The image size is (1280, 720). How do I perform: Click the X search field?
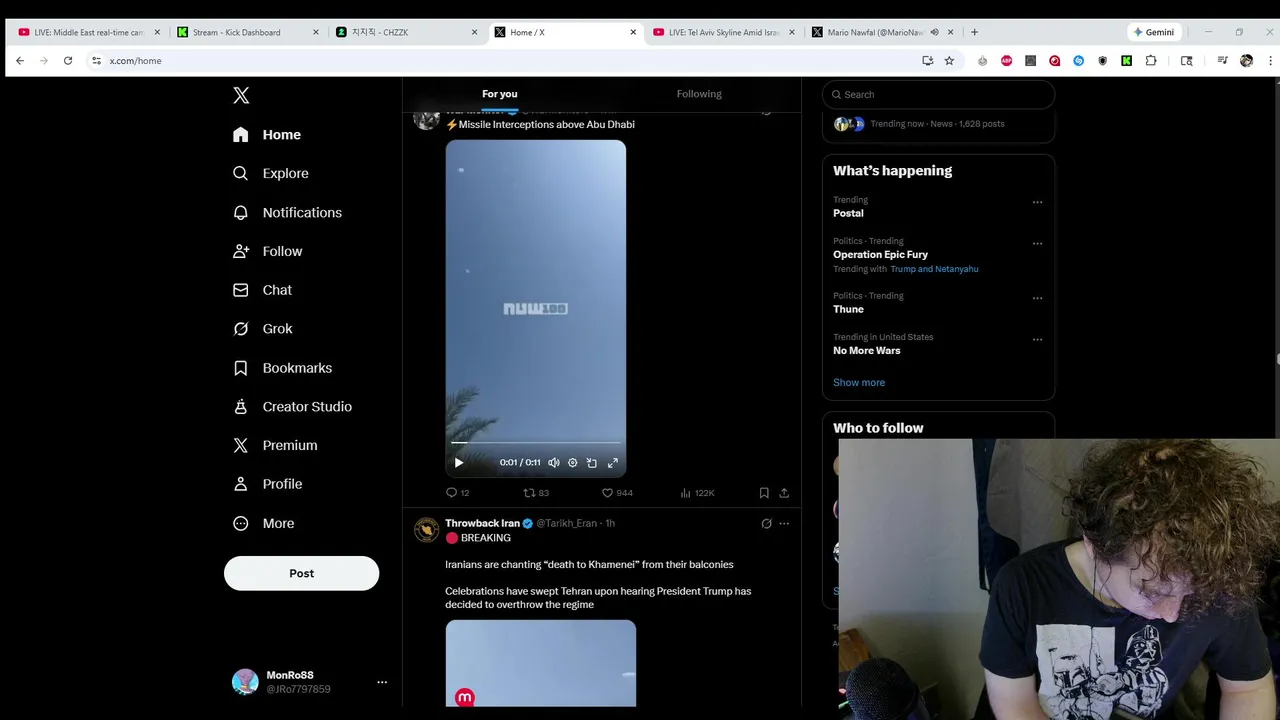click(938, 94)
